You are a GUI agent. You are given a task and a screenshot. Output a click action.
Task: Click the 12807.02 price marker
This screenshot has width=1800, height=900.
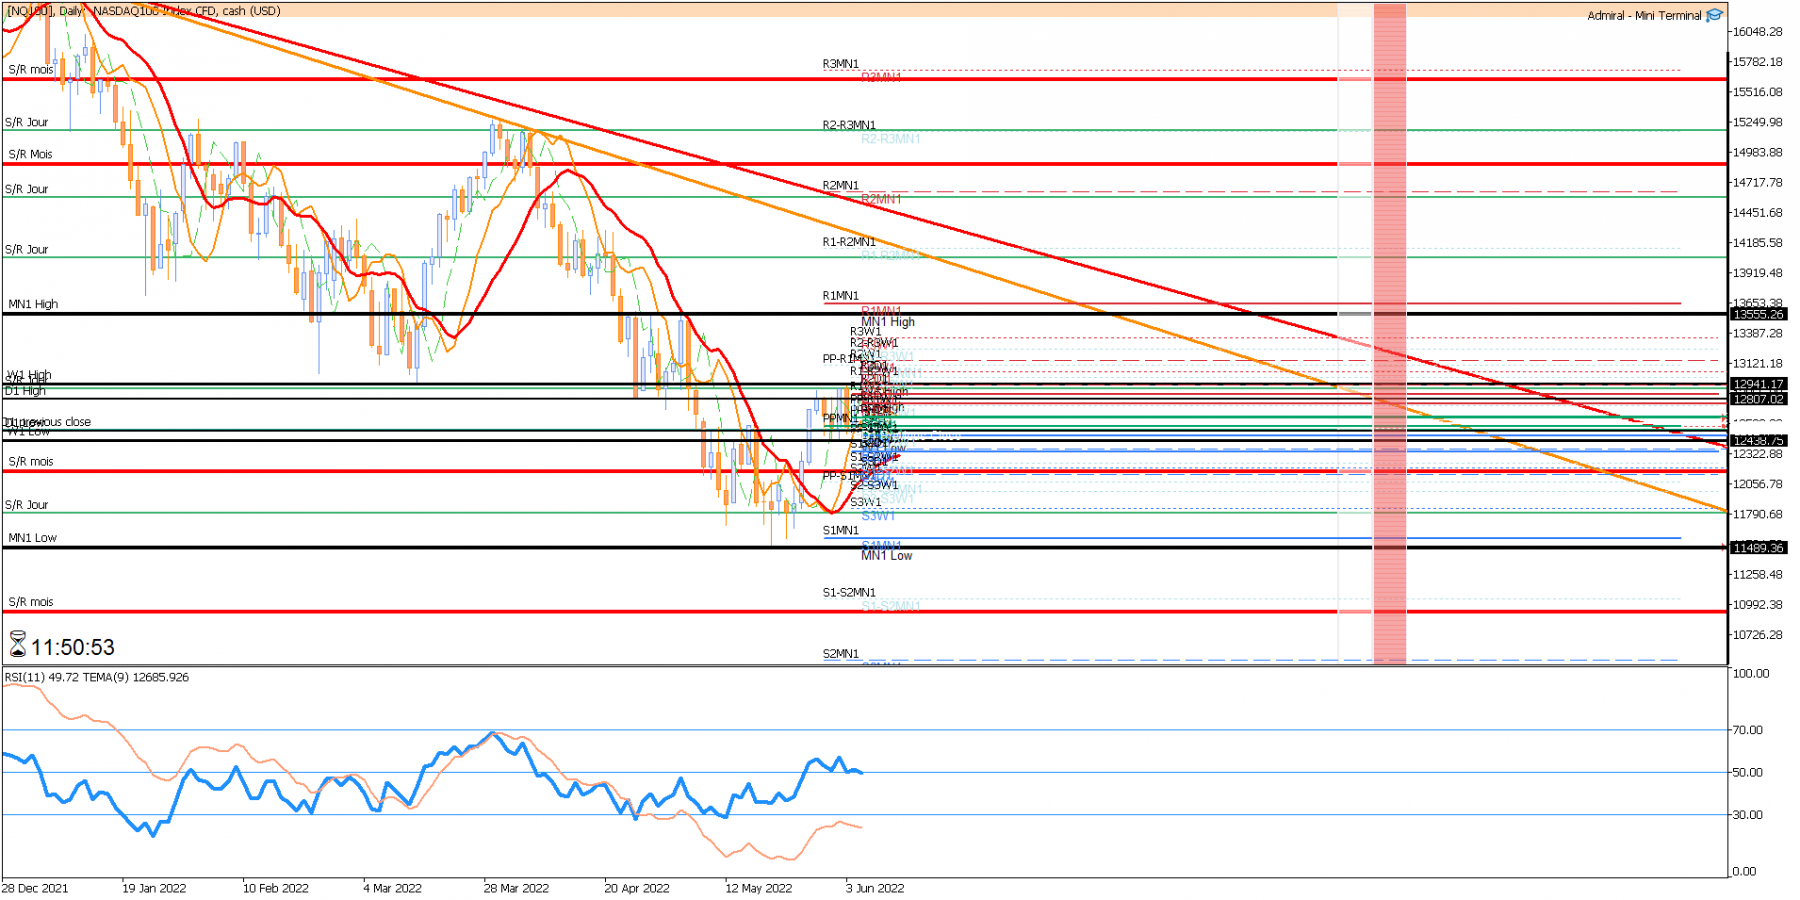1757,399
